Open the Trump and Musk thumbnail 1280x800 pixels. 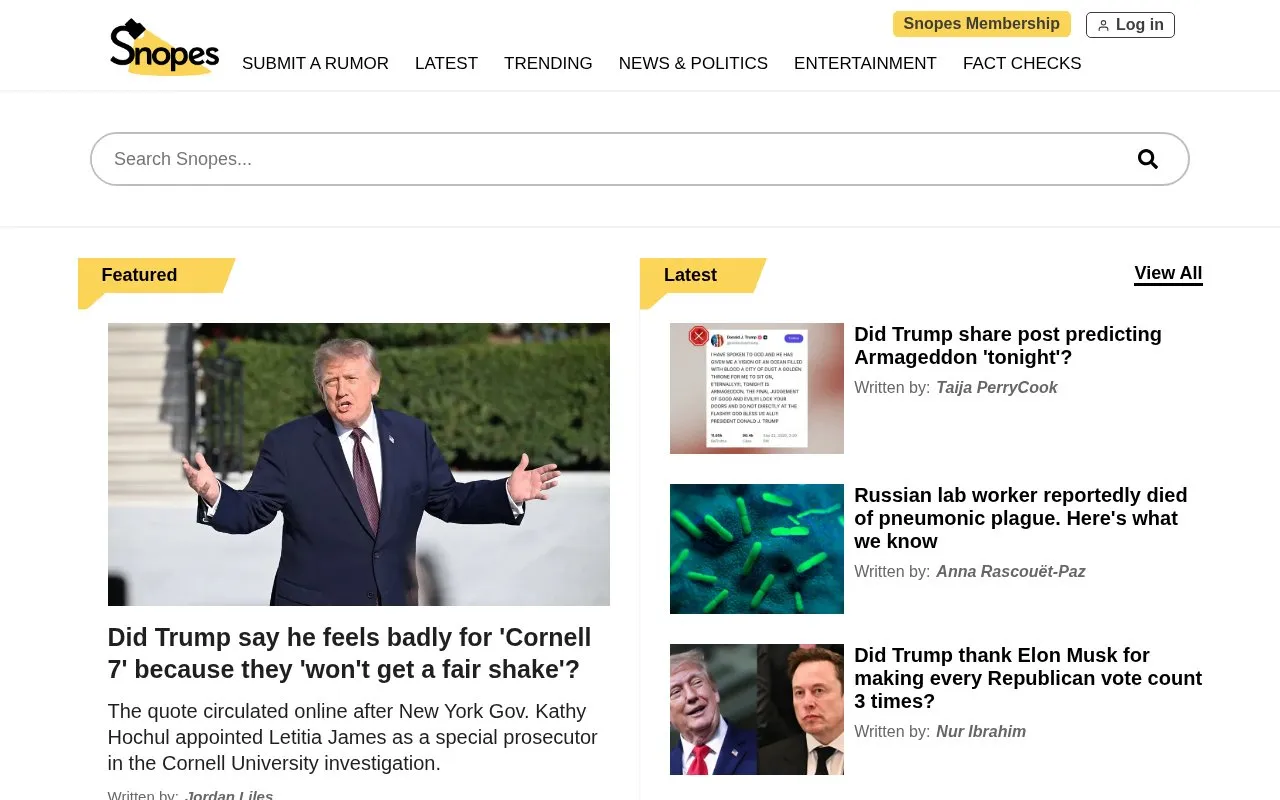(x=757, y=709)
